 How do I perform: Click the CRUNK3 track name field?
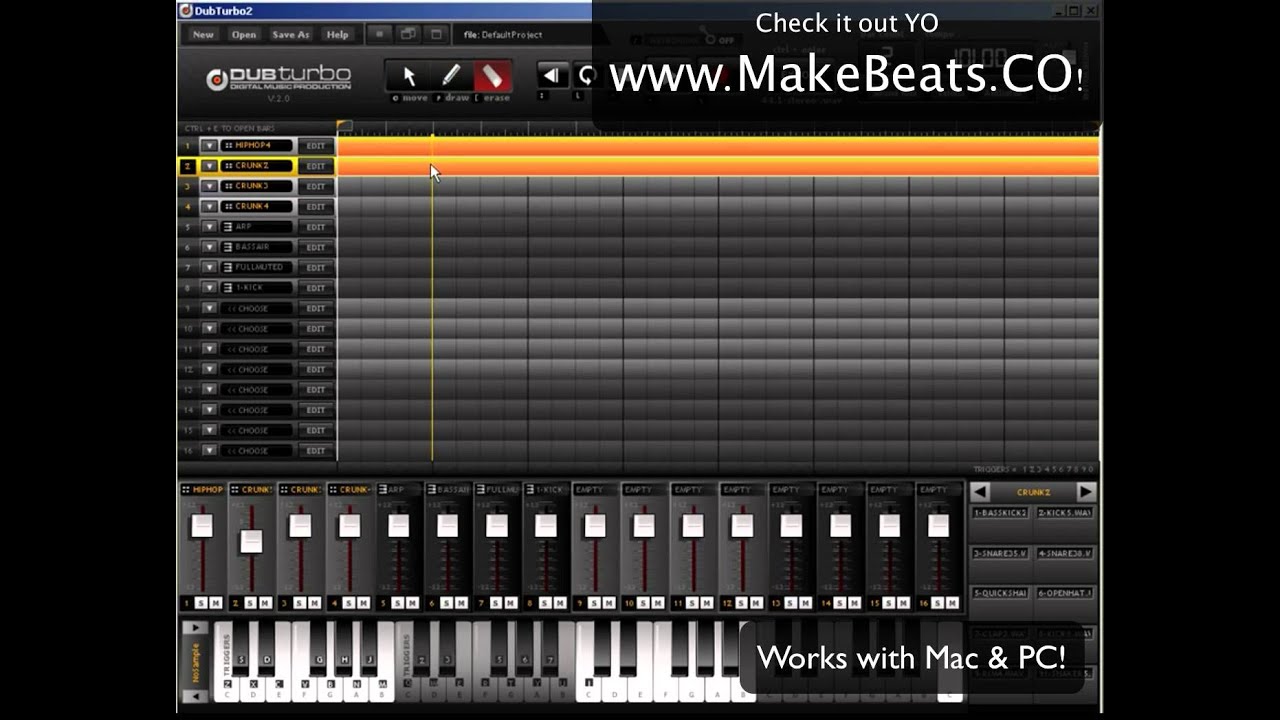click(x=258, y=186)
